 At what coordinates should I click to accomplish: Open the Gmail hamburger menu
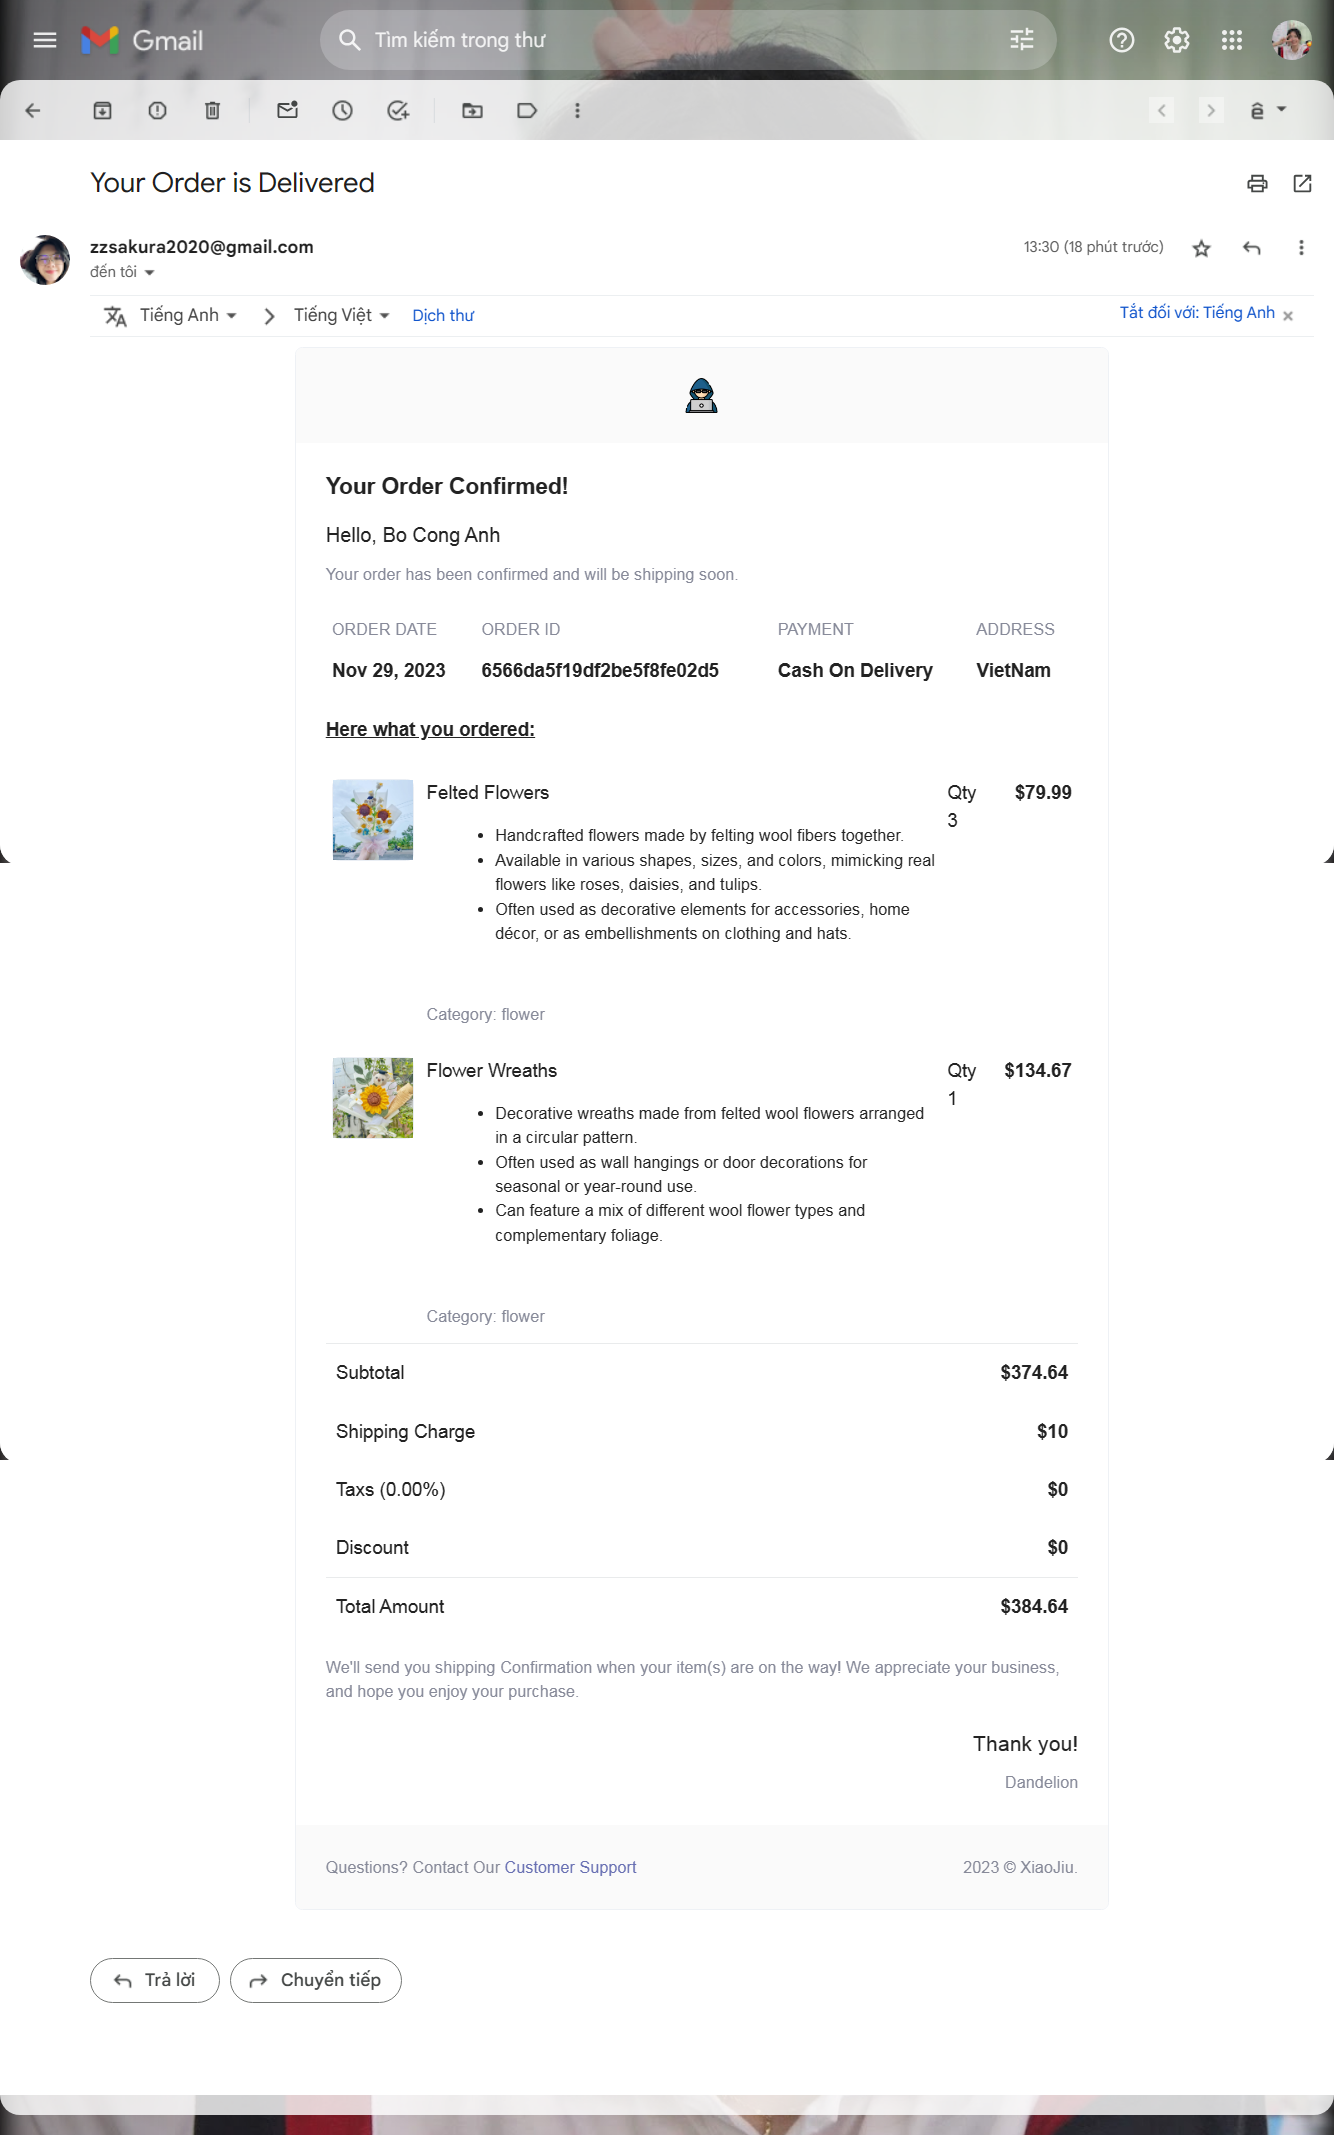pos(44,40)
